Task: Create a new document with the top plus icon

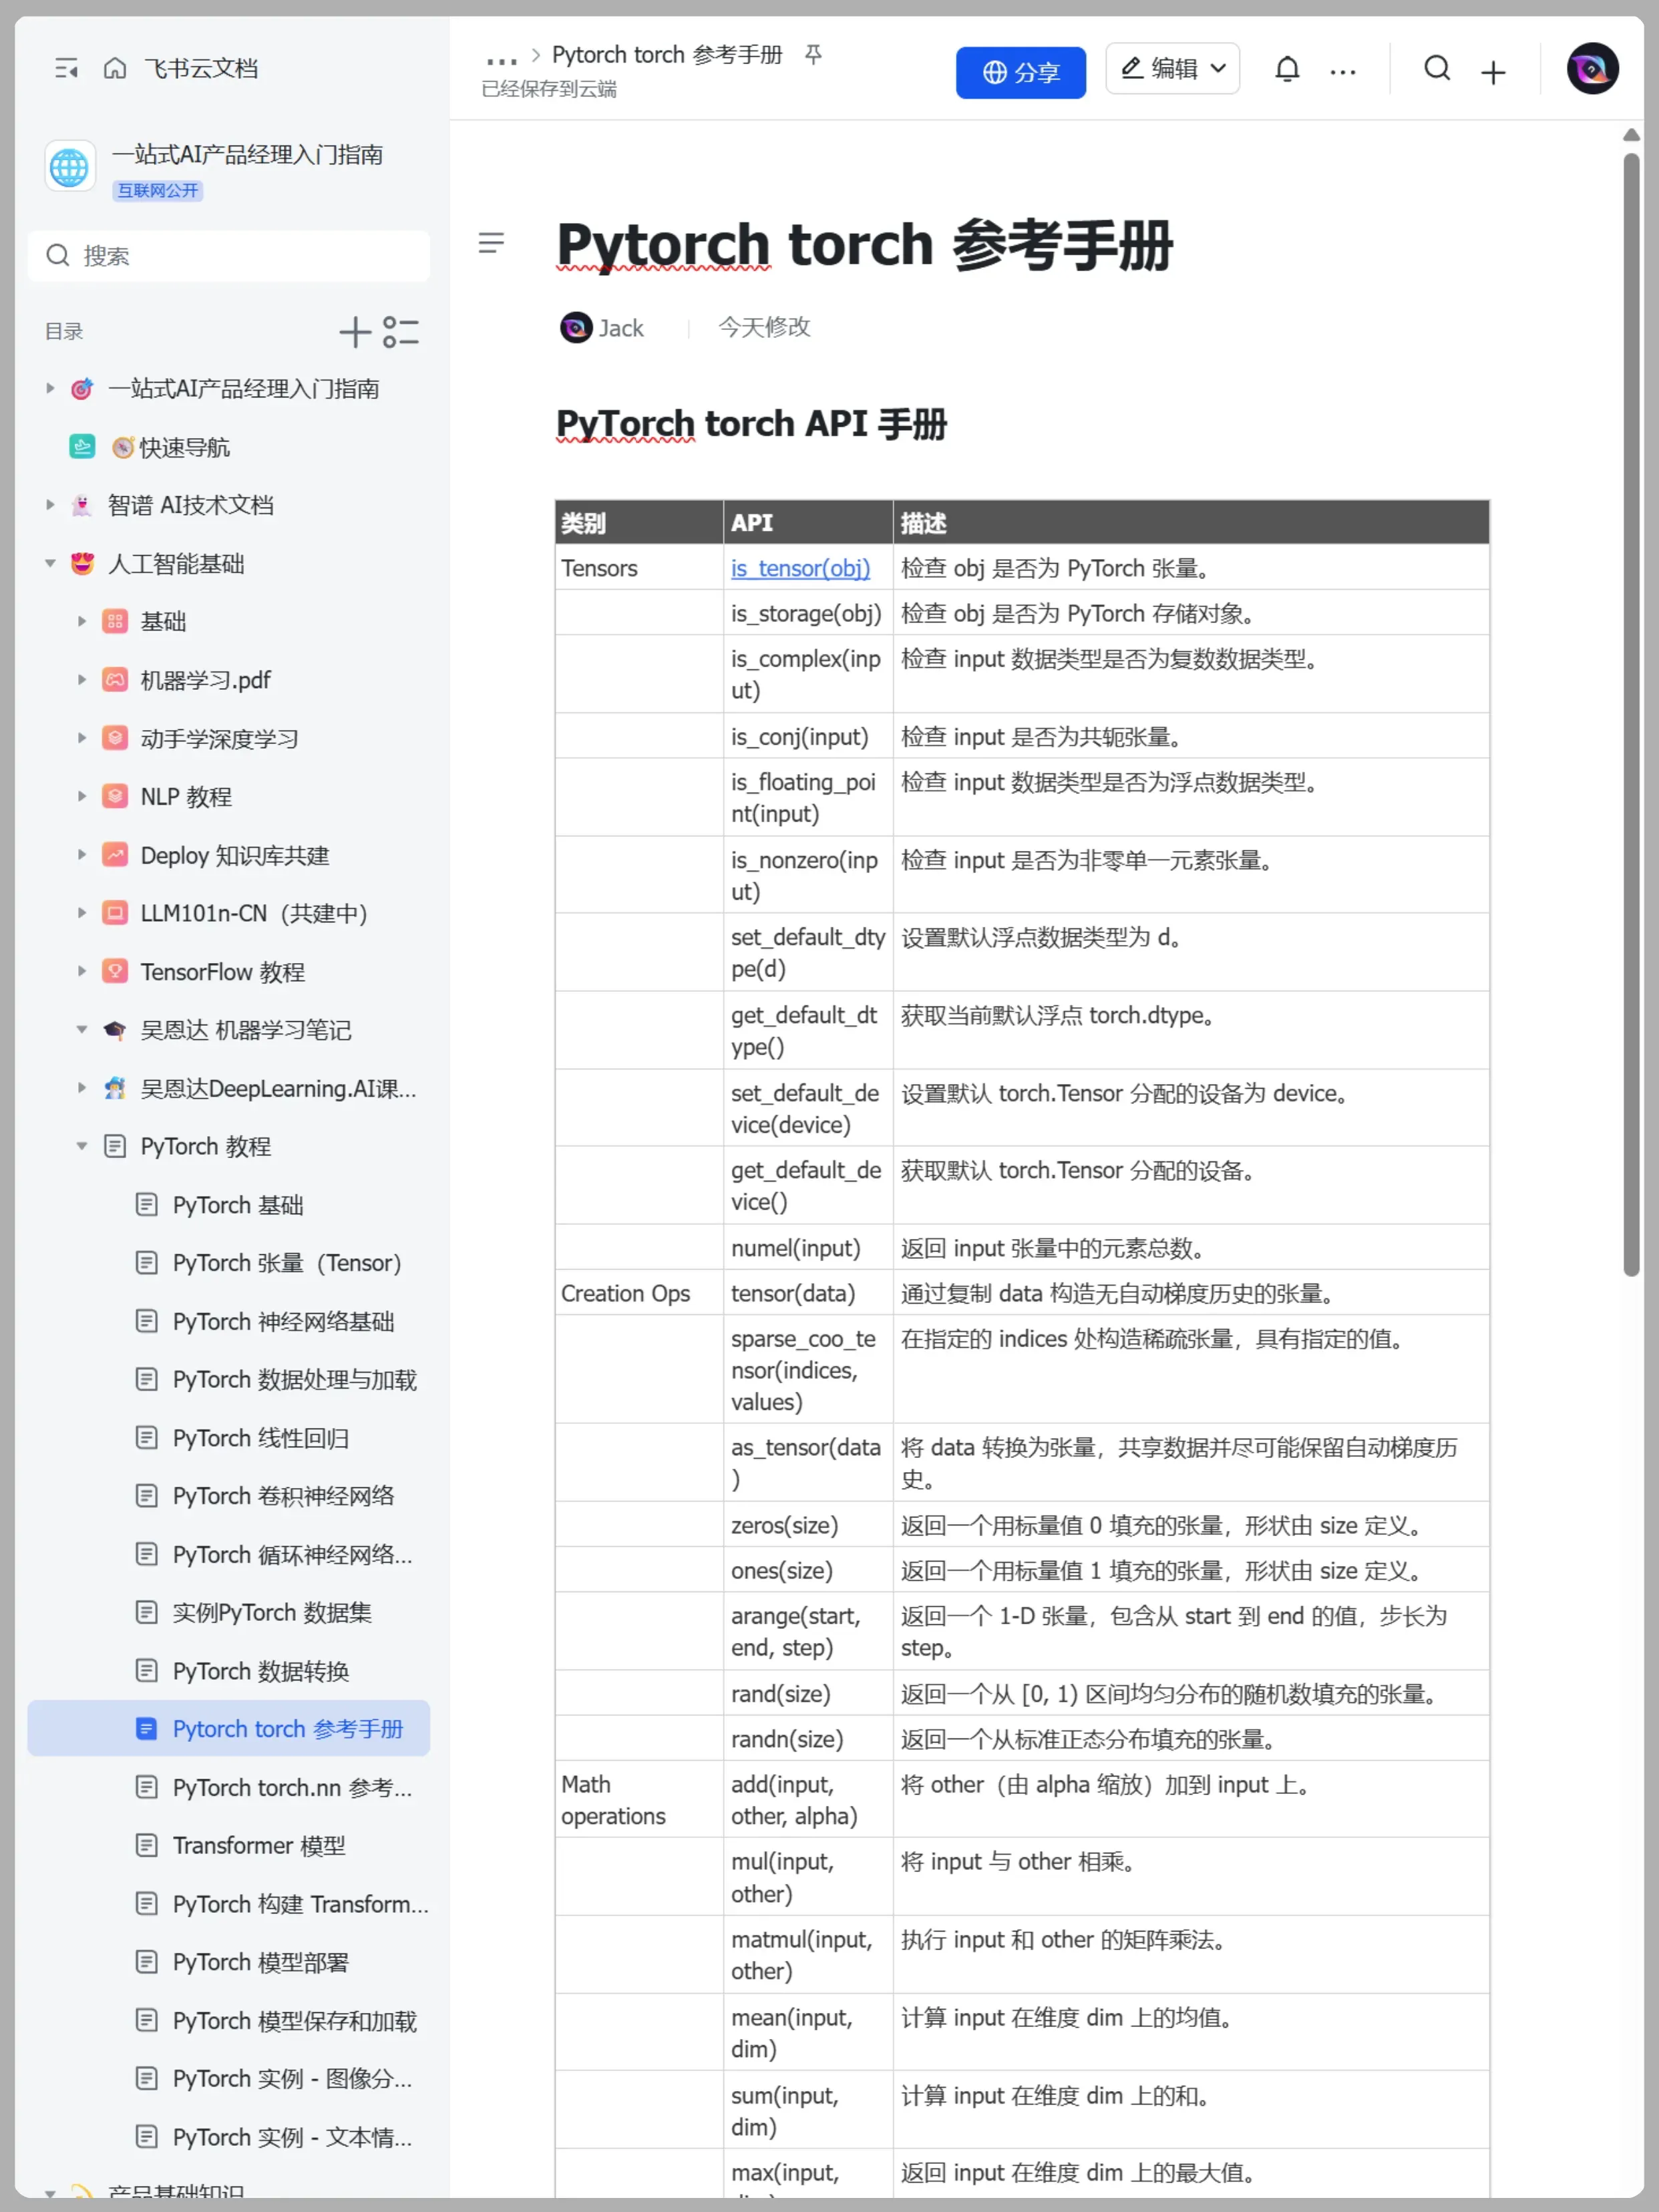Action: [1493, 72]
